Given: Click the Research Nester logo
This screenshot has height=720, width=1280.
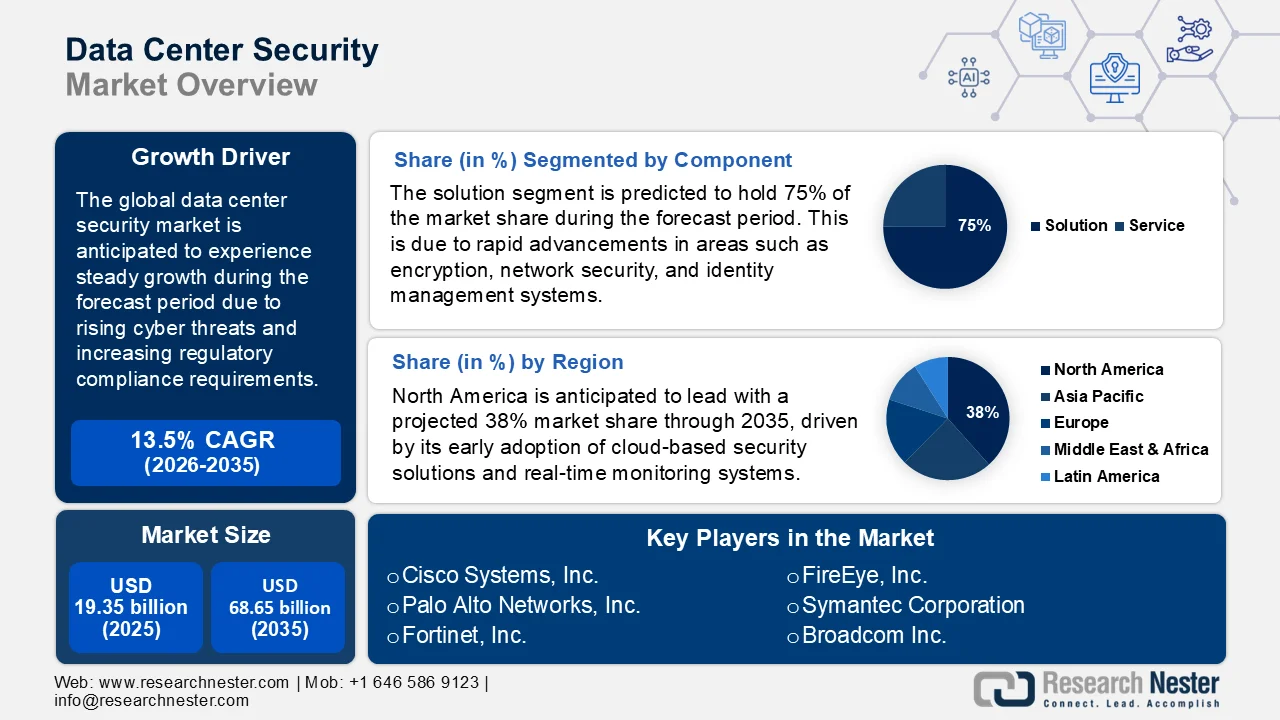Looking at the screenshot, I should 1096,687.
